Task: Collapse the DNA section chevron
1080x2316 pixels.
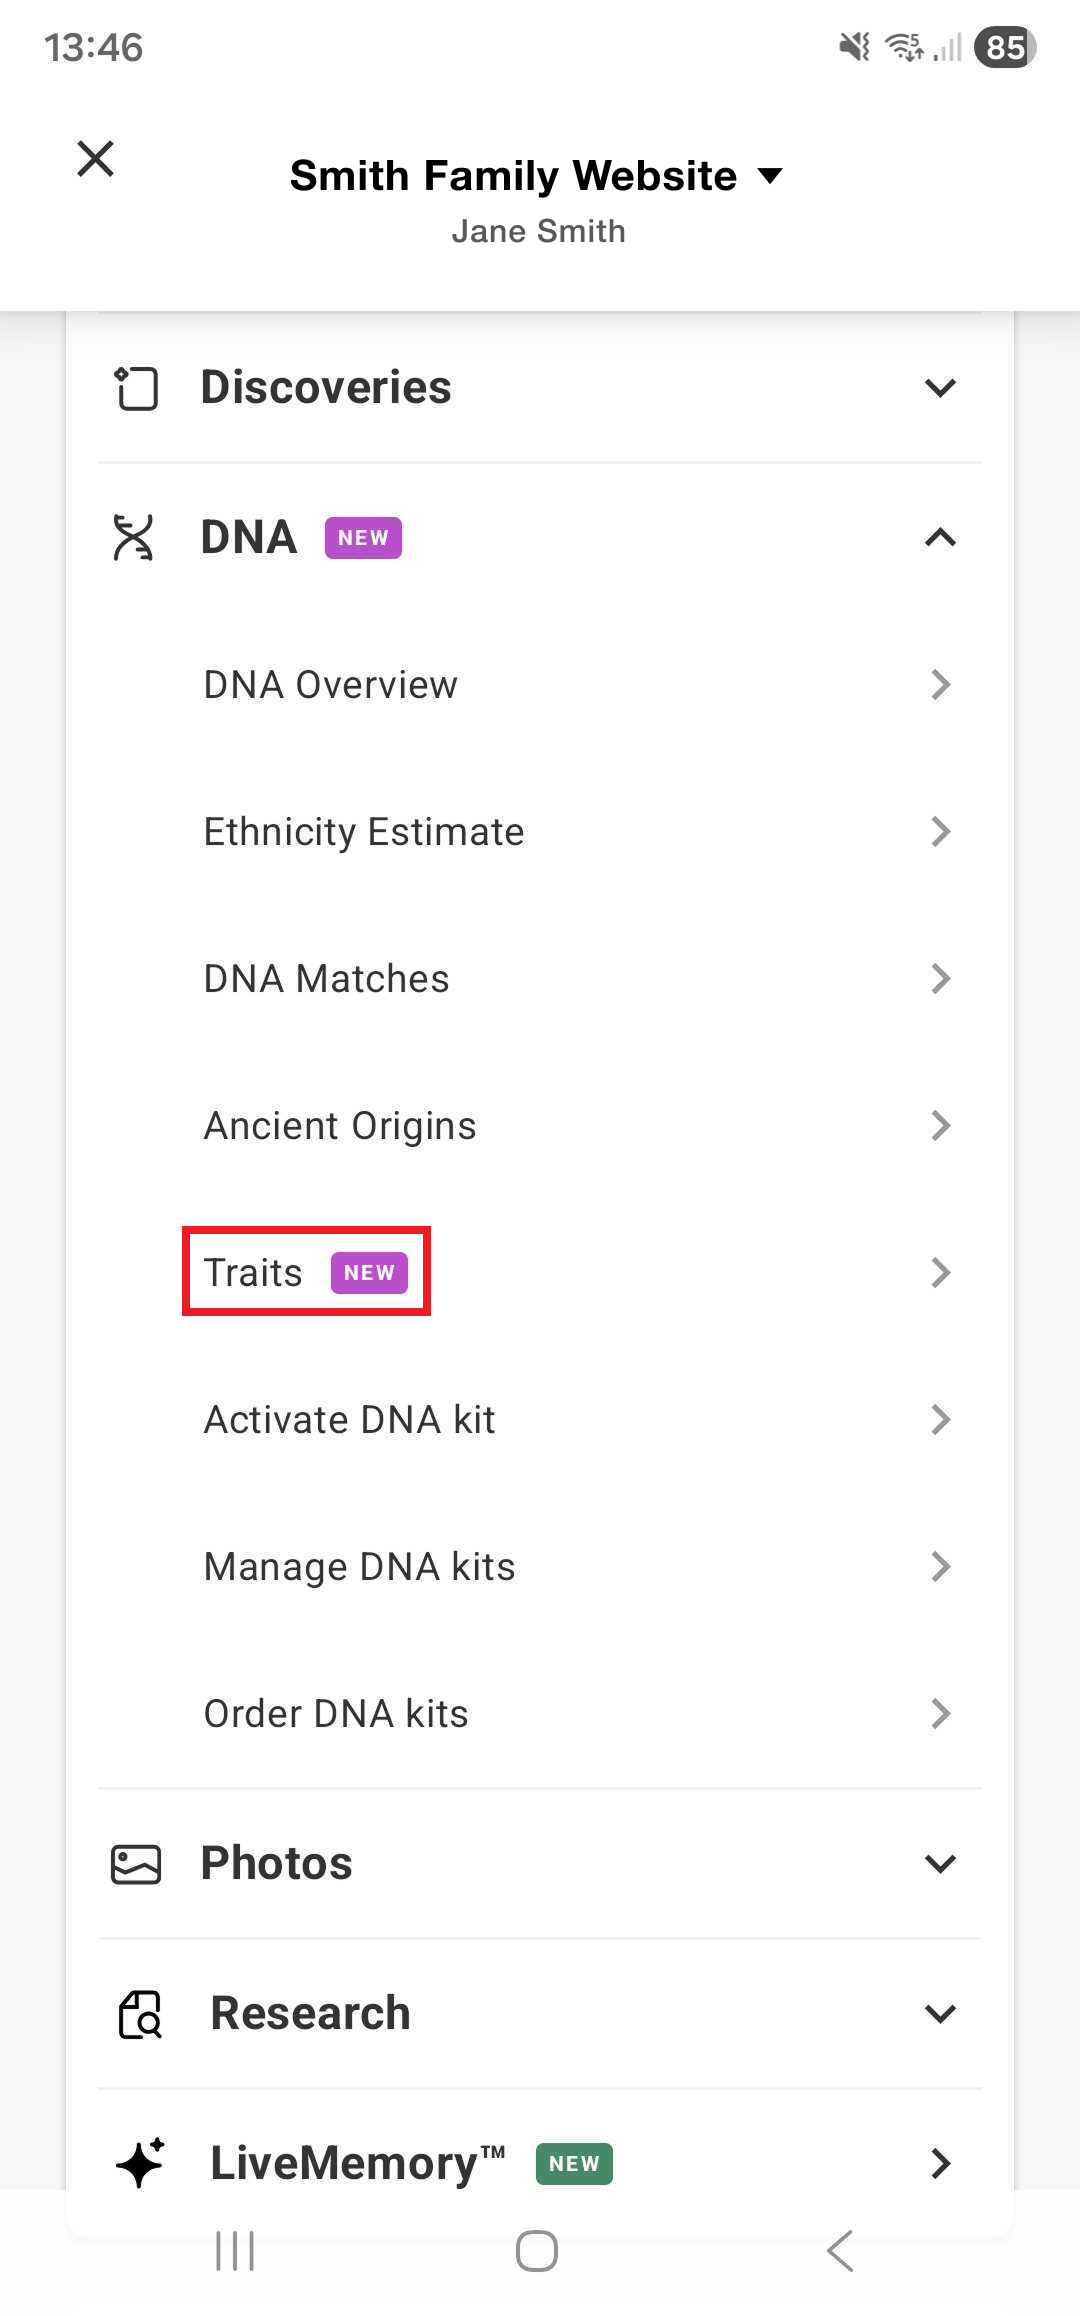Action: coord(940,538)
